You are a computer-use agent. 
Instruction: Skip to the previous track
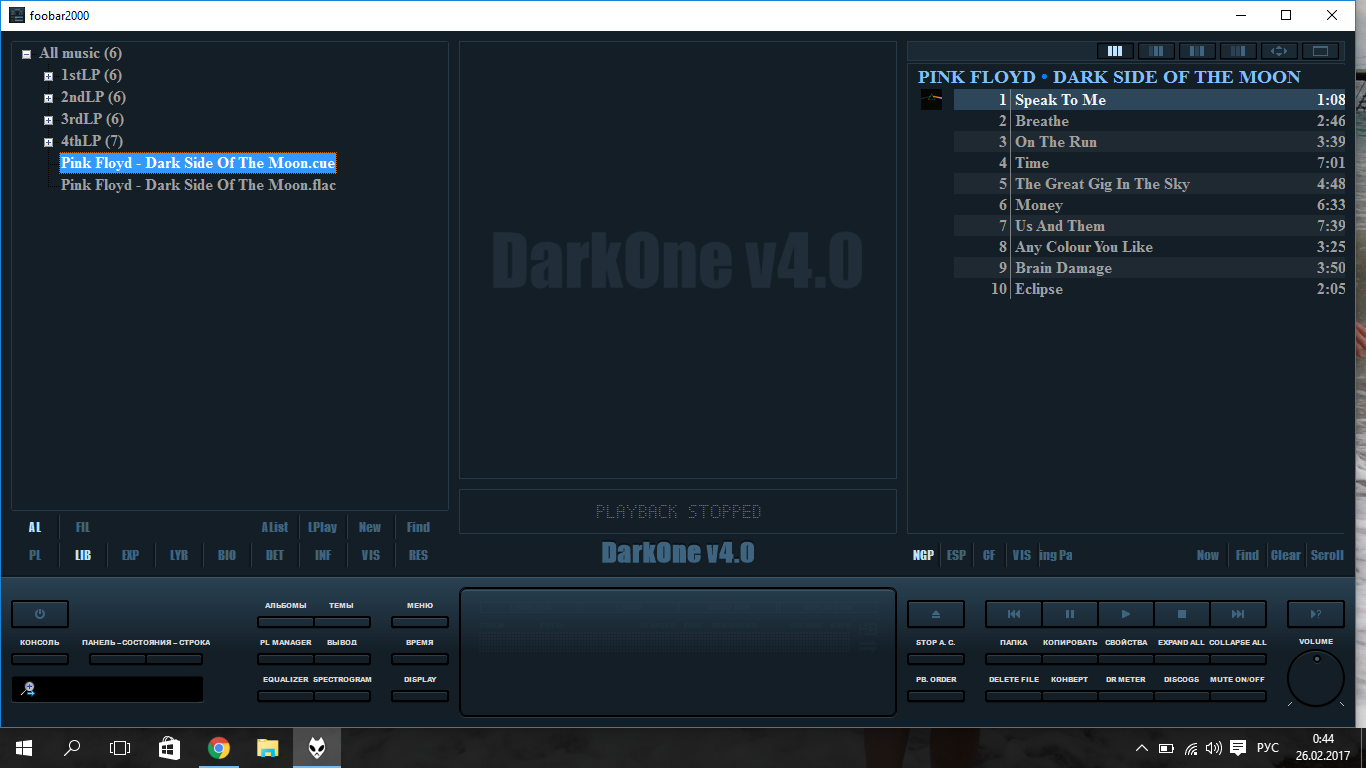[1014, 614]
